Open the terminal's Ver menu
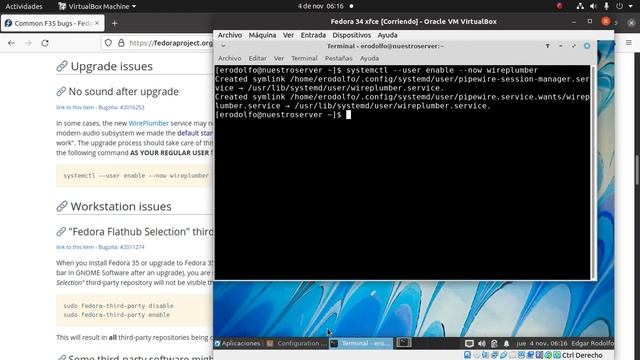Screen dimensions: 640x360 click(279, 58)
